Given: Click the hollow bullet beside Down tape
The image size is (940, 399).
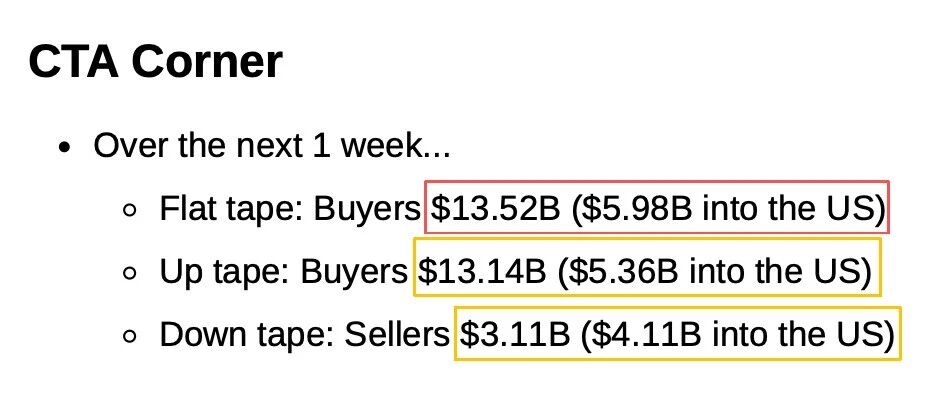Looking at the screenshot, I should click(x=129, y=337).
